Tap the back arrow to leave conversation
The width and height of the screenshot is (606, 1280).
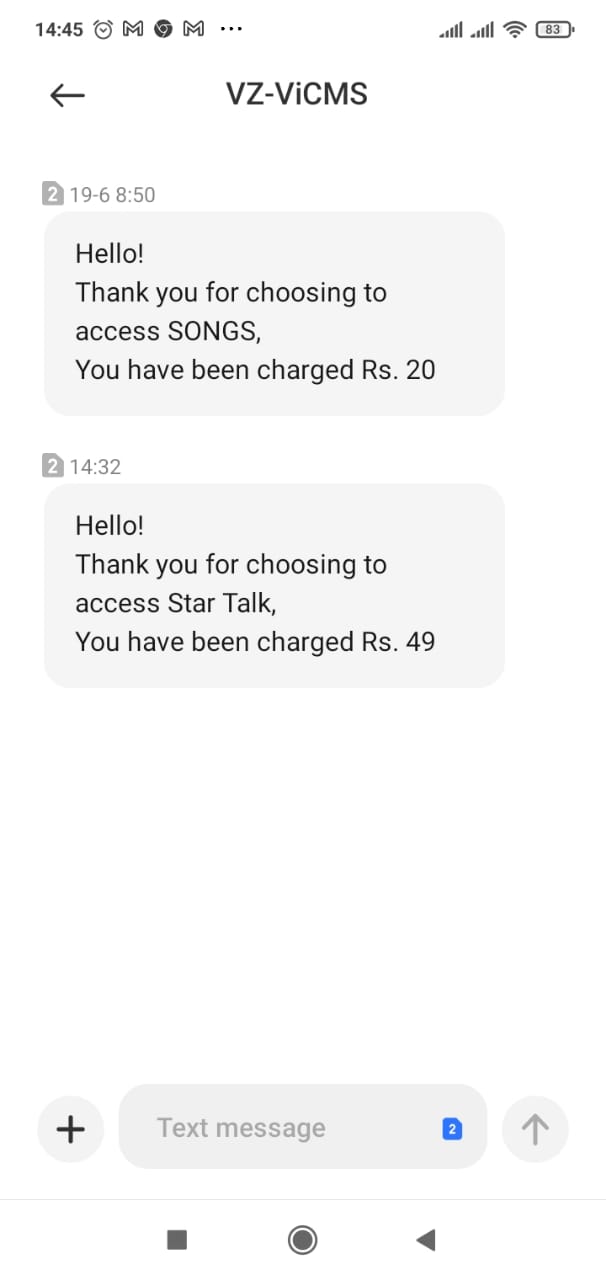click(x=67, y=95)
